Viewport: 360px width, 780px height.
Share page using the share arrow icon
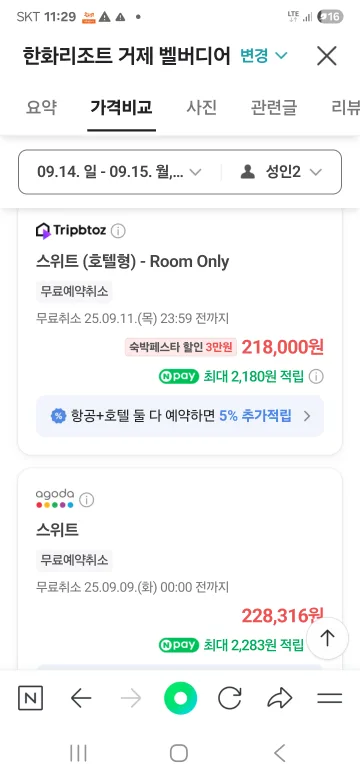coord(279,698)
